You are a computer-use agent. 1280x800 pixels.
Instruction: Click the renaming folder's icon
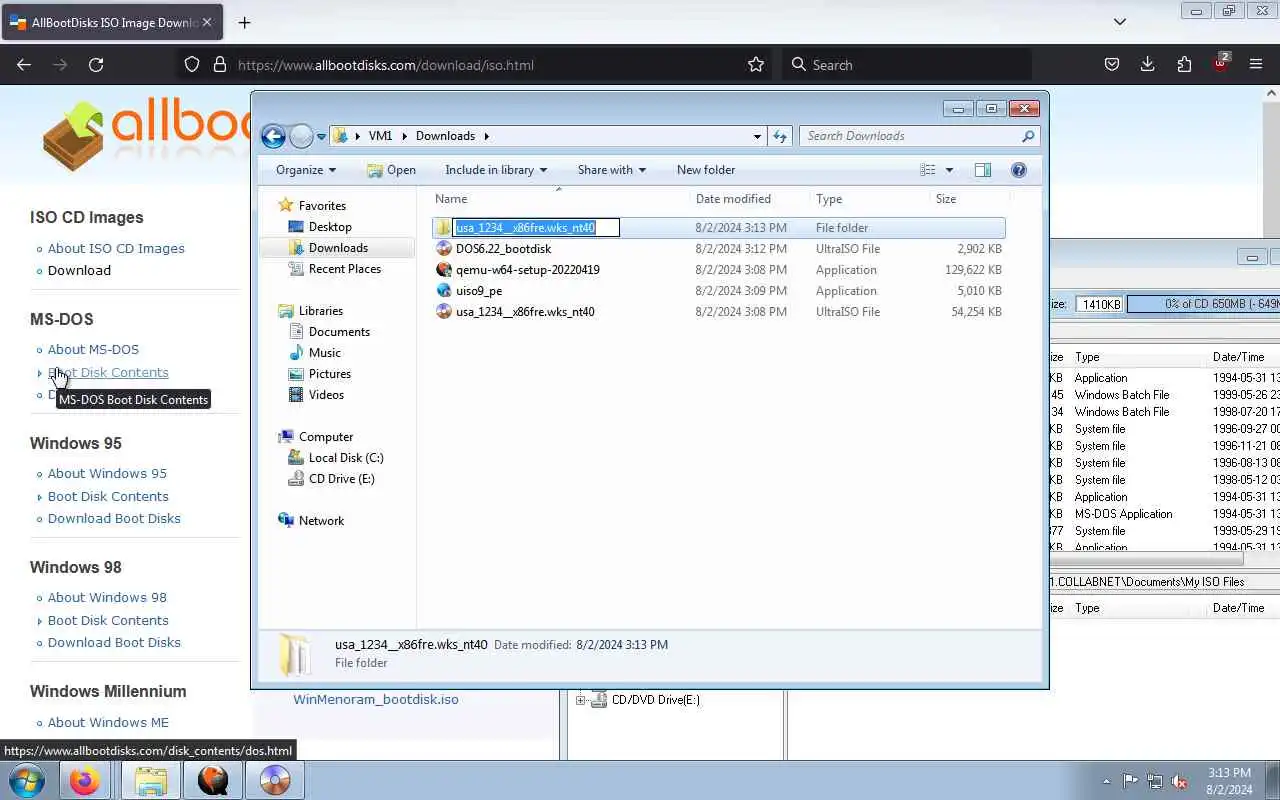coord(444,228)
